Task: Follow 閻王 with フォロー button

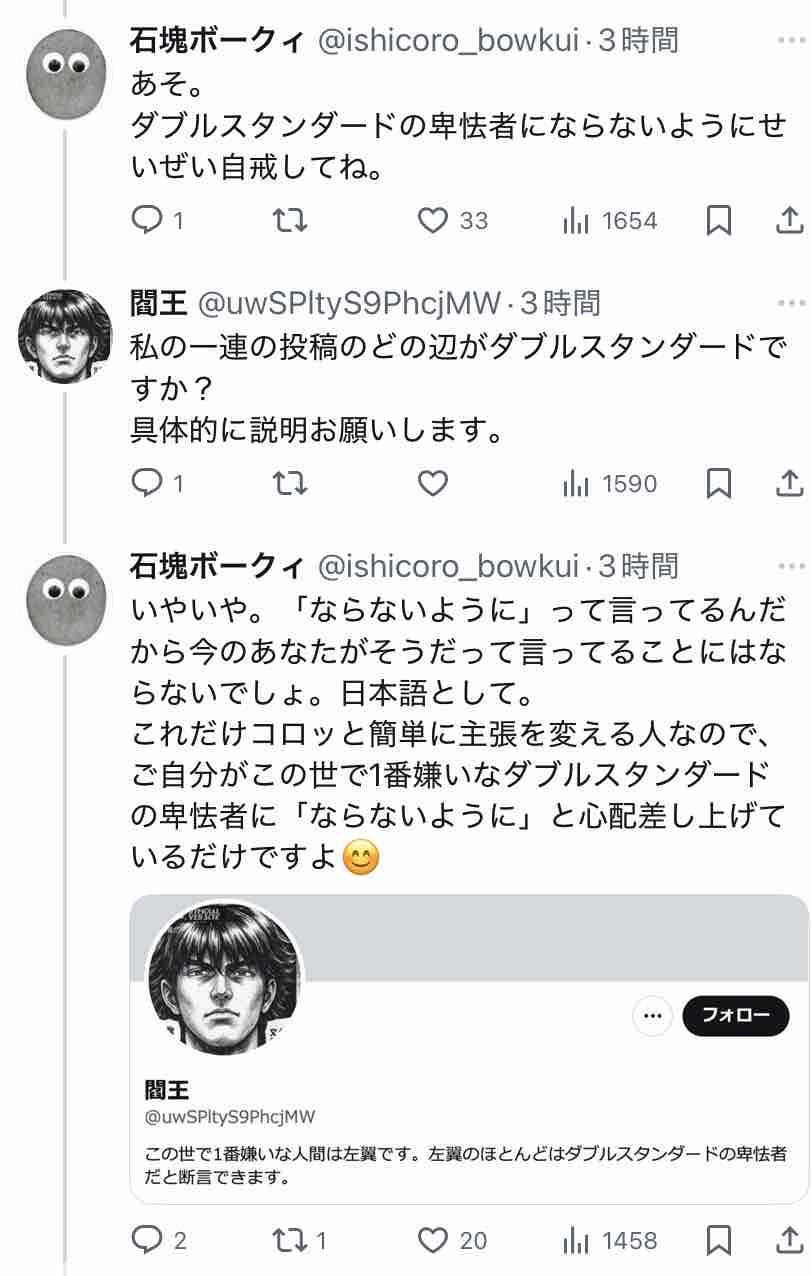Action: point(736,1016)
